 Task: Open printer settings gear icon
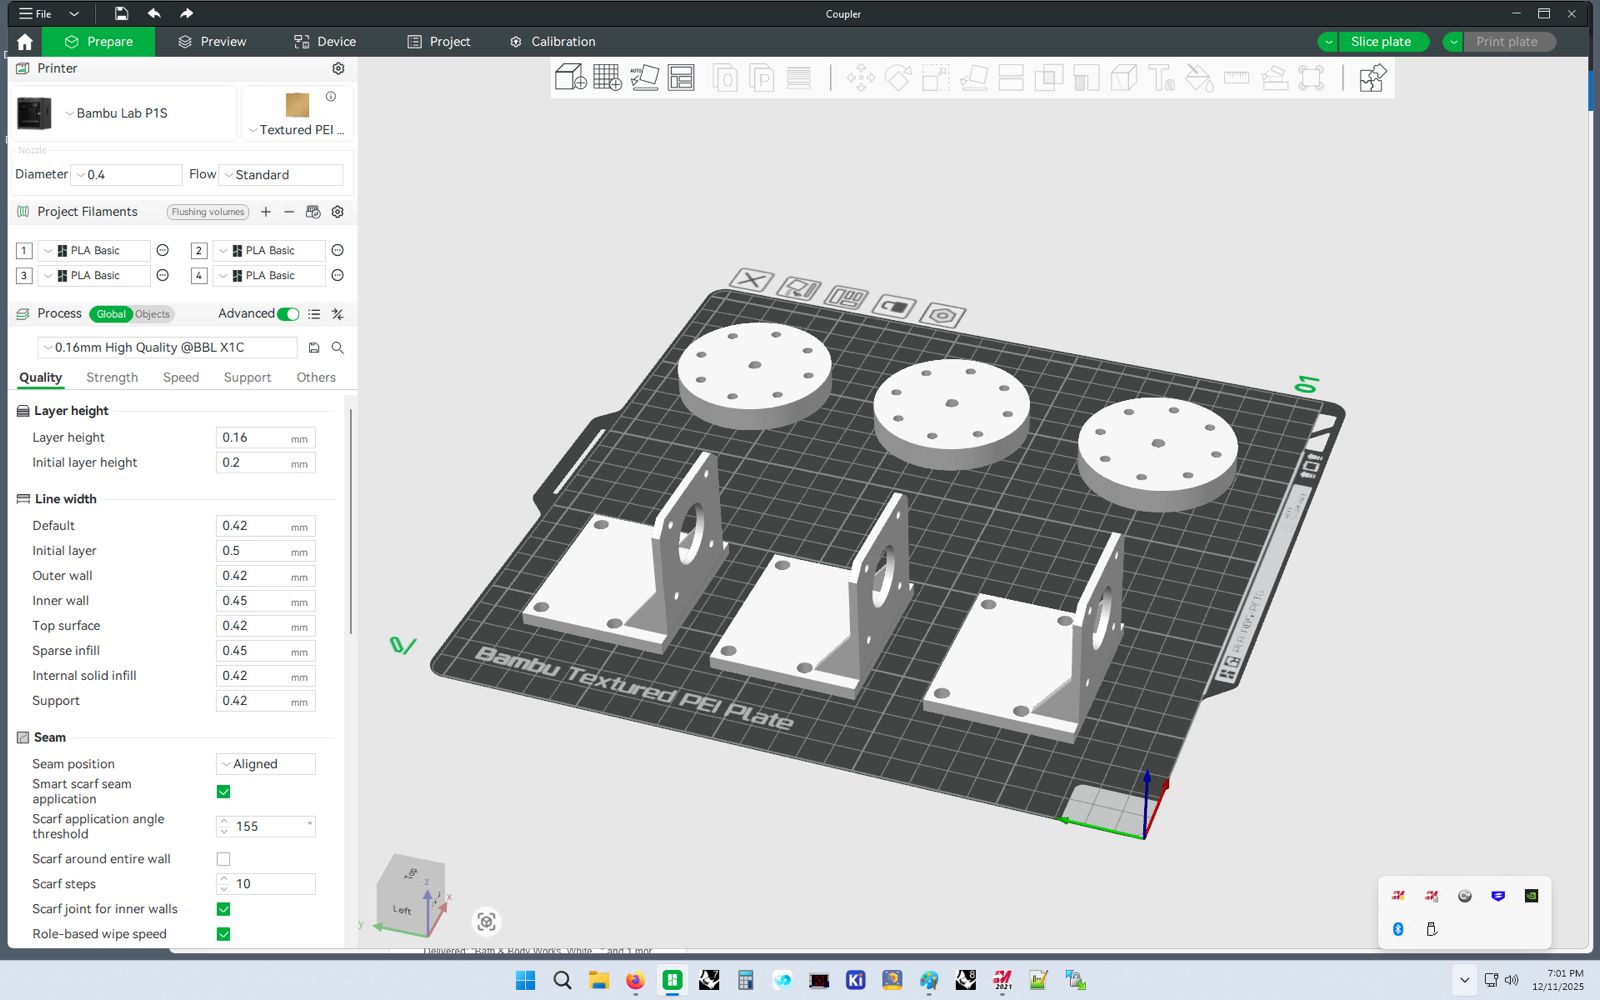click(338, 69)
